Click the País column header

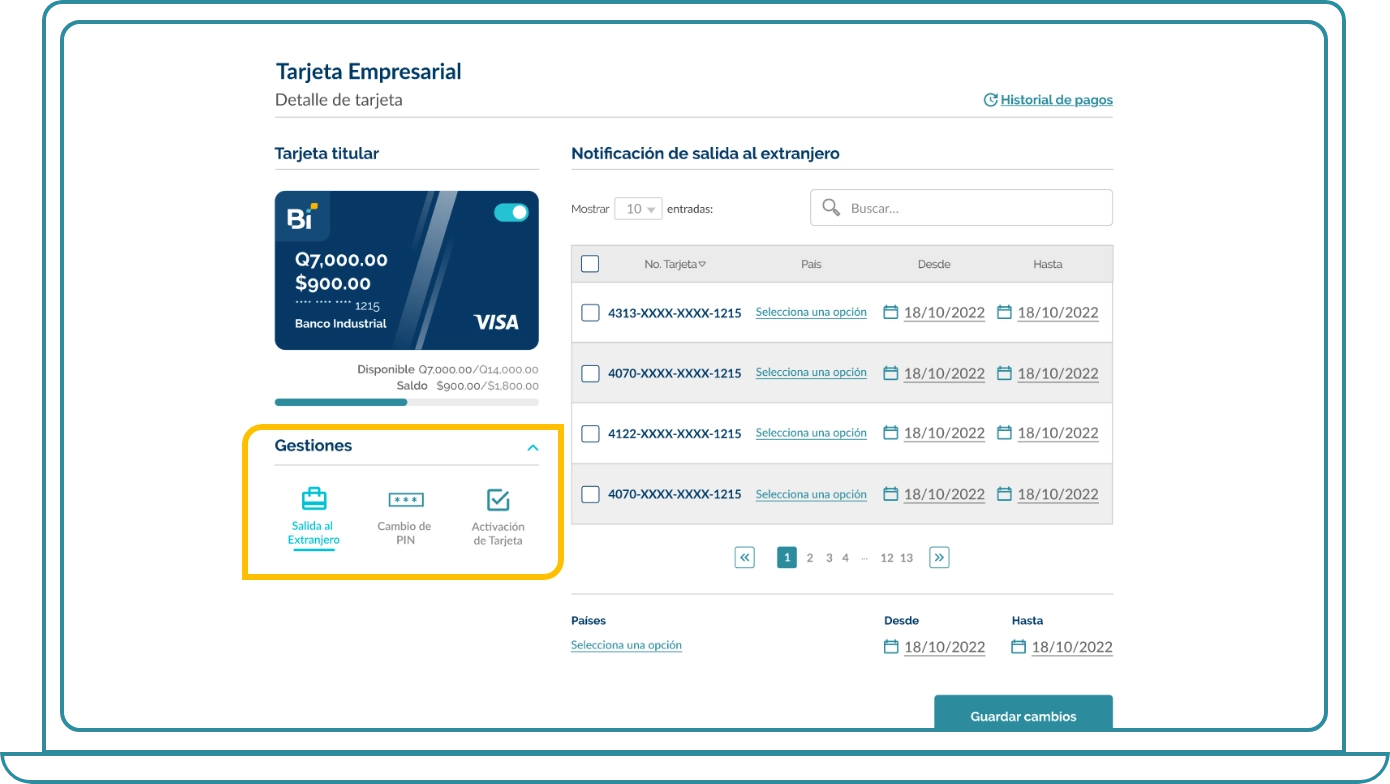click(x=811, y=264)
